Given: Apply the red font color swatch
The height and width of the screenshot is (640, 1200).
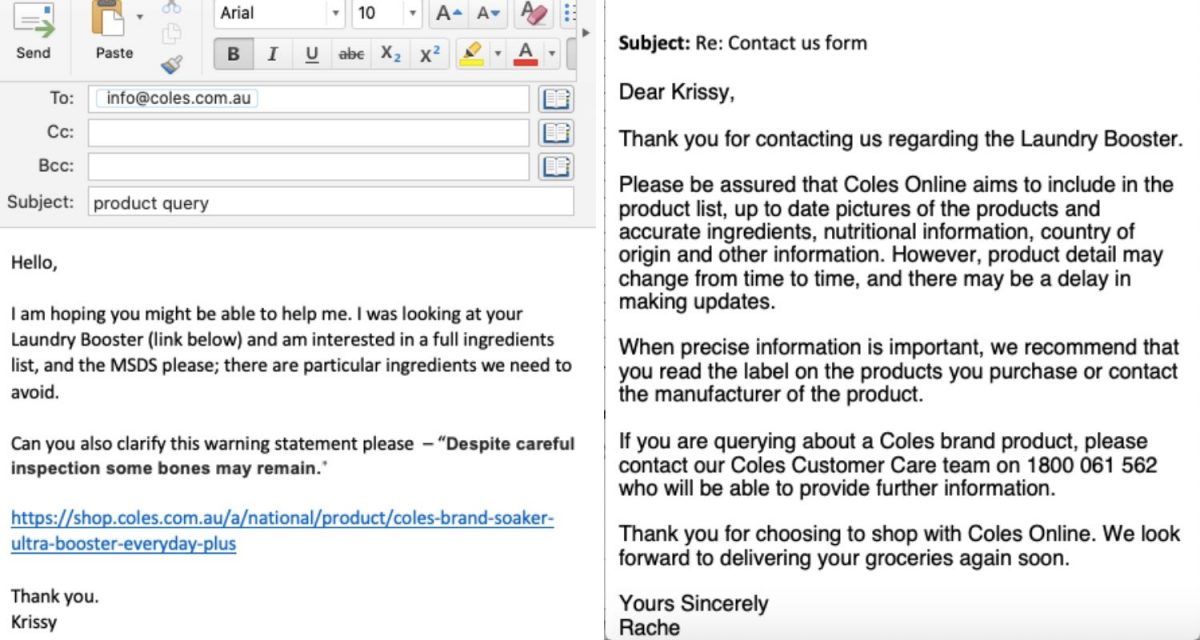Looking at the screenshot, I should [x=525, y=53].
